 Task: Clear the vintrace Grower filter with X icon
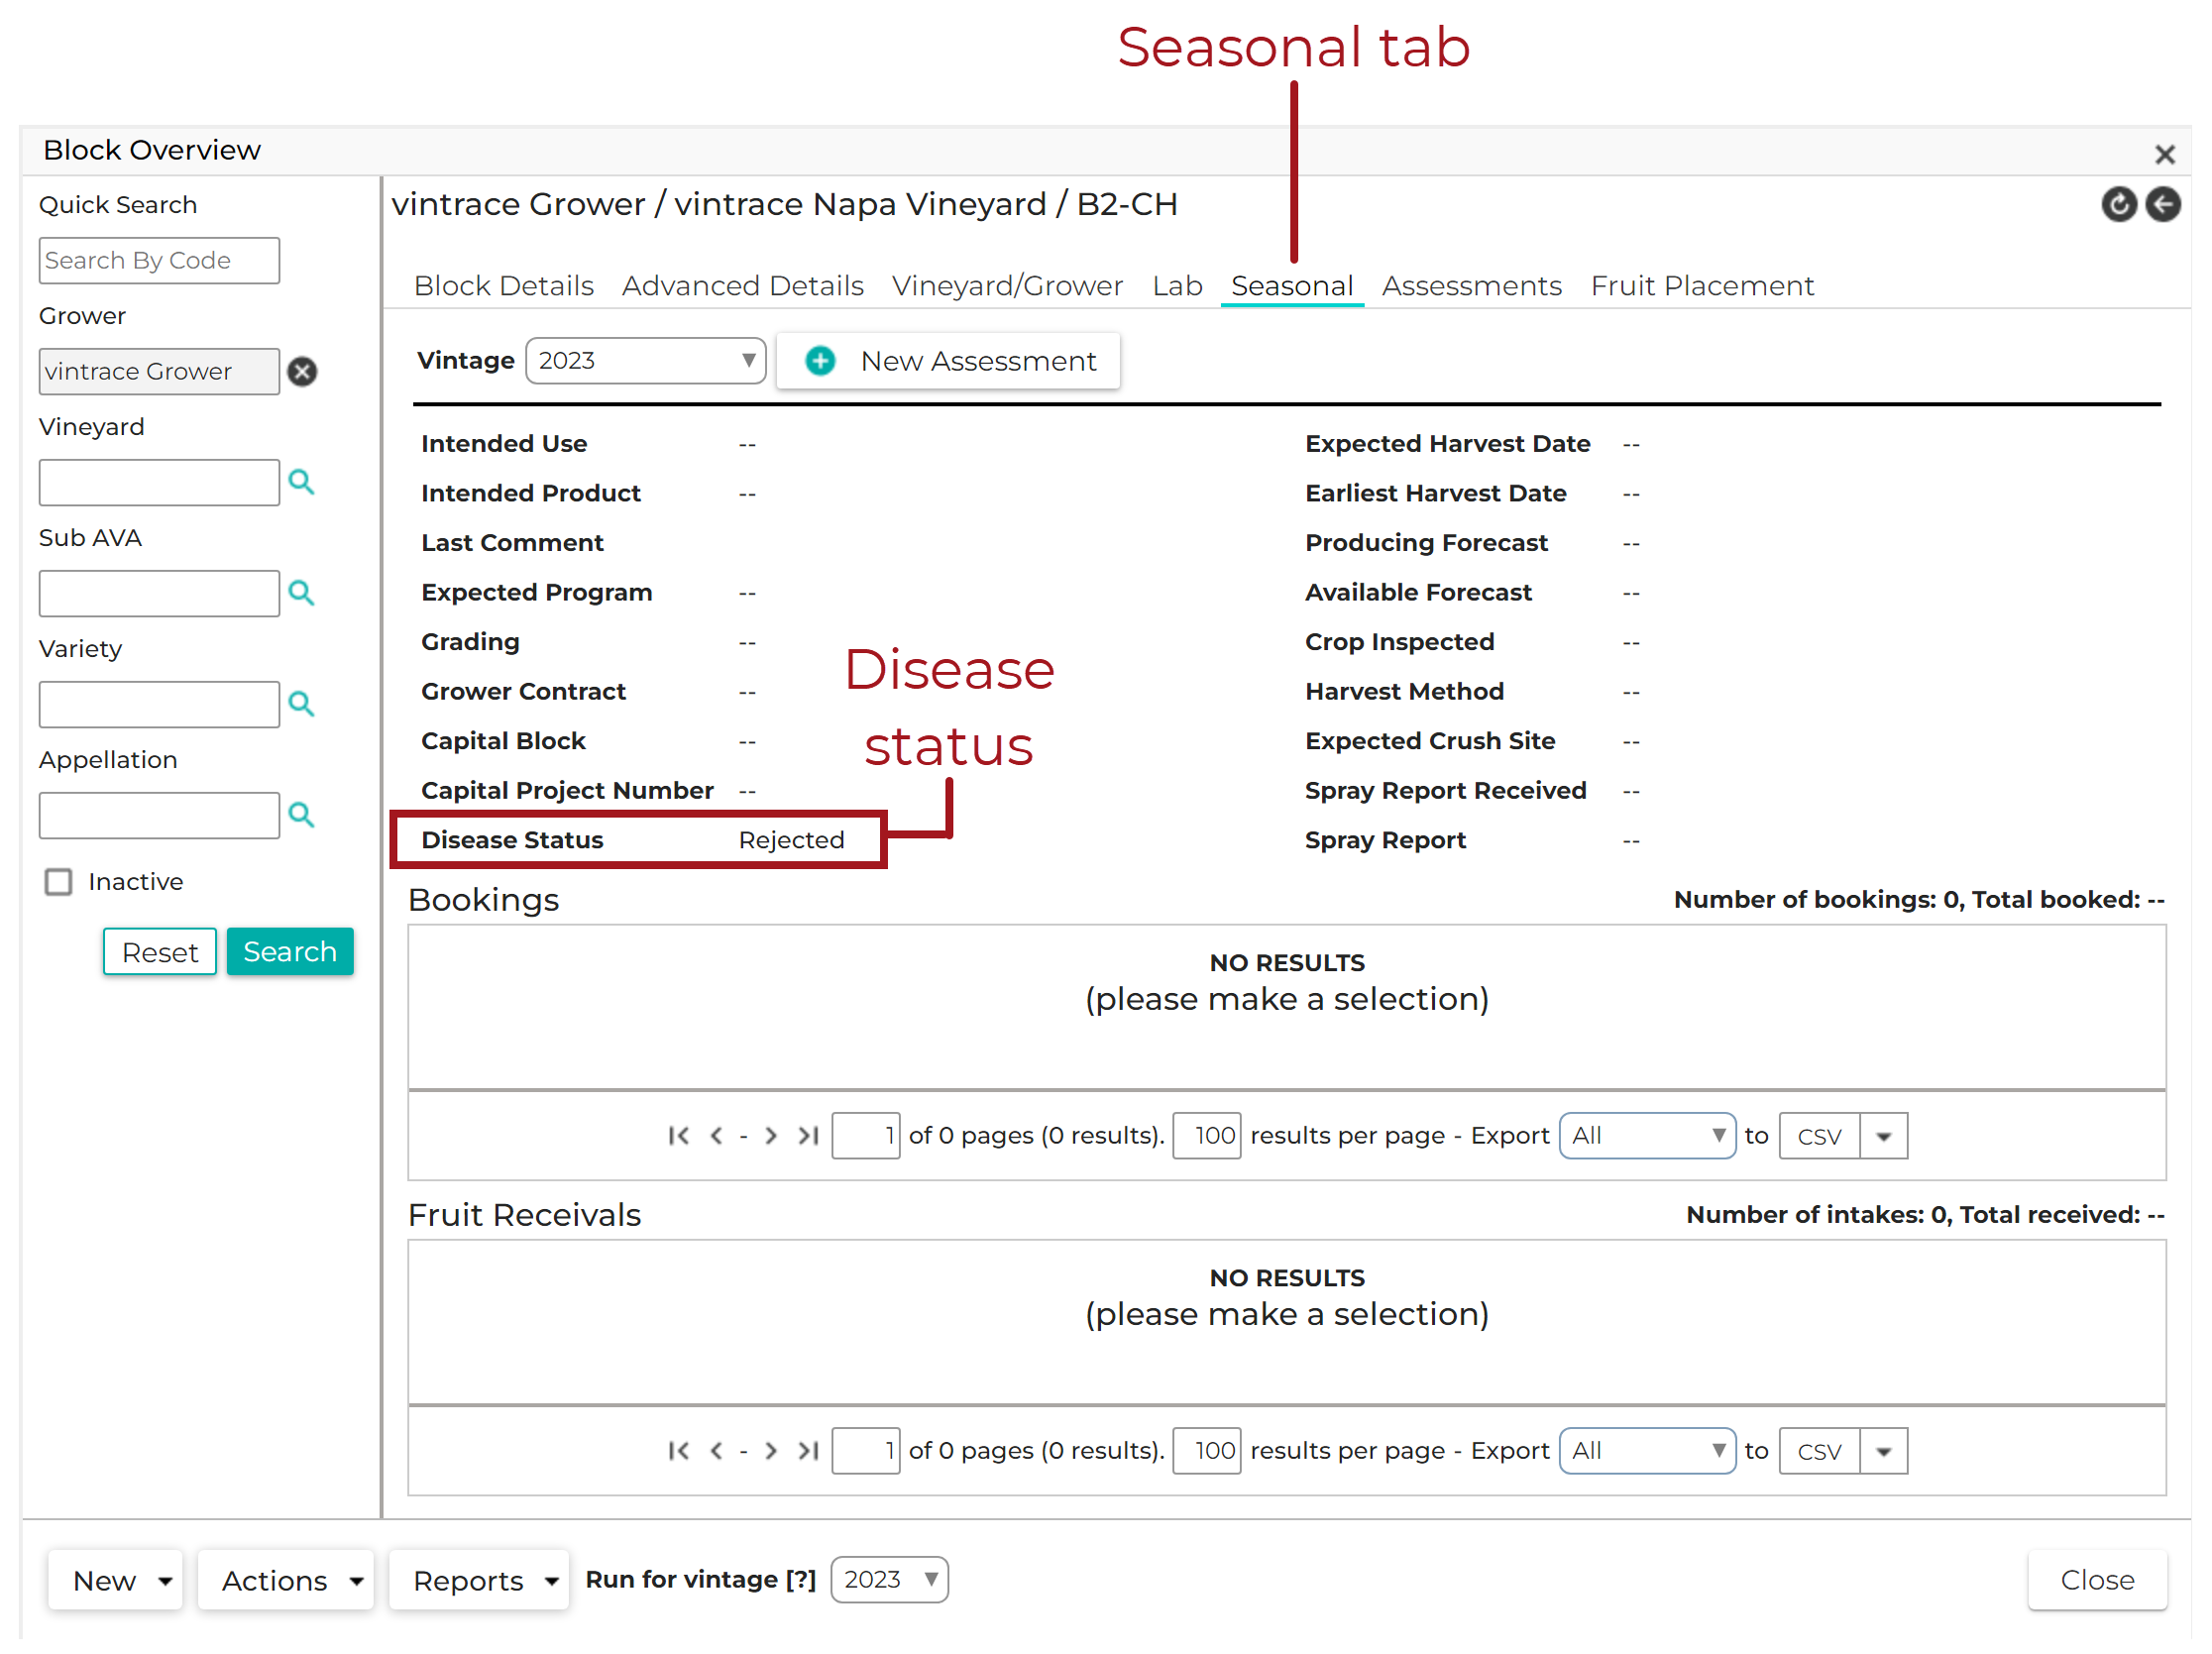point(302,372)
